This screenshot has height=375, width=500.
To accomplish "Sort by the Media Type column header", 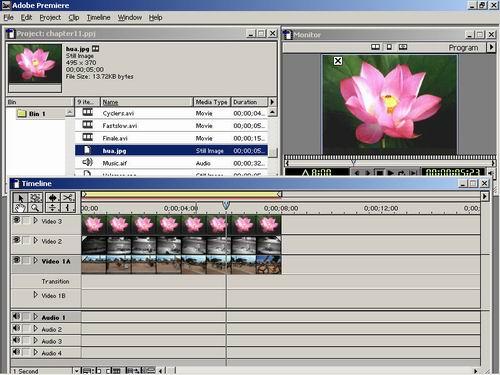I will [x=211, y=102].
